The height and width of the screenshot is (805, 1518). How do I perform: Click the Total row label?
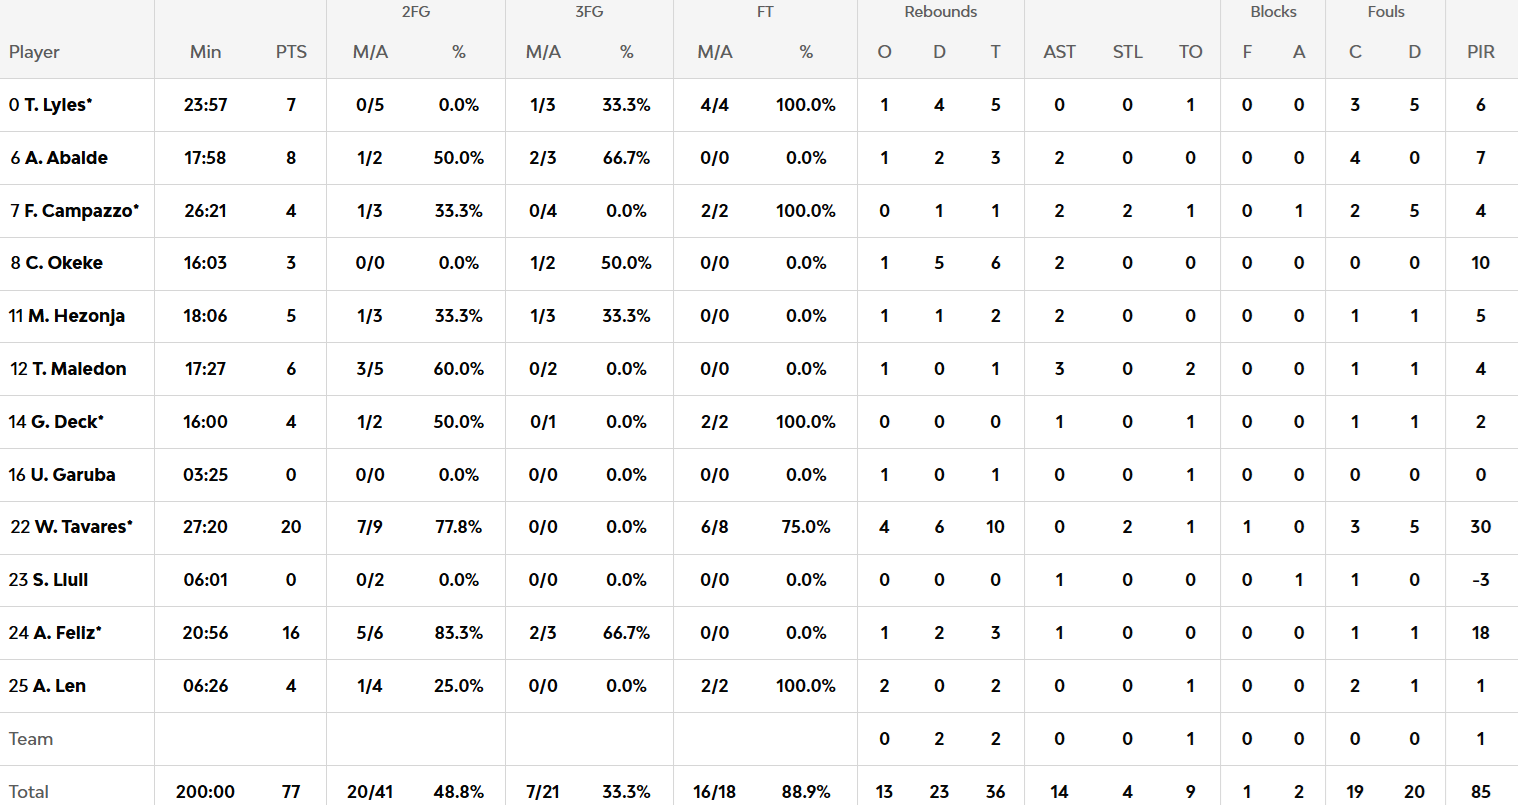pyautogui.click(x=29, y=791)
